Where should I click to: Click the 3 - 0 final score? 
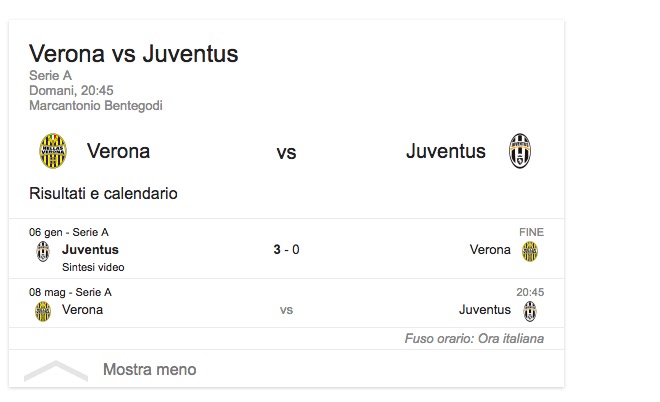pos(286,250)
